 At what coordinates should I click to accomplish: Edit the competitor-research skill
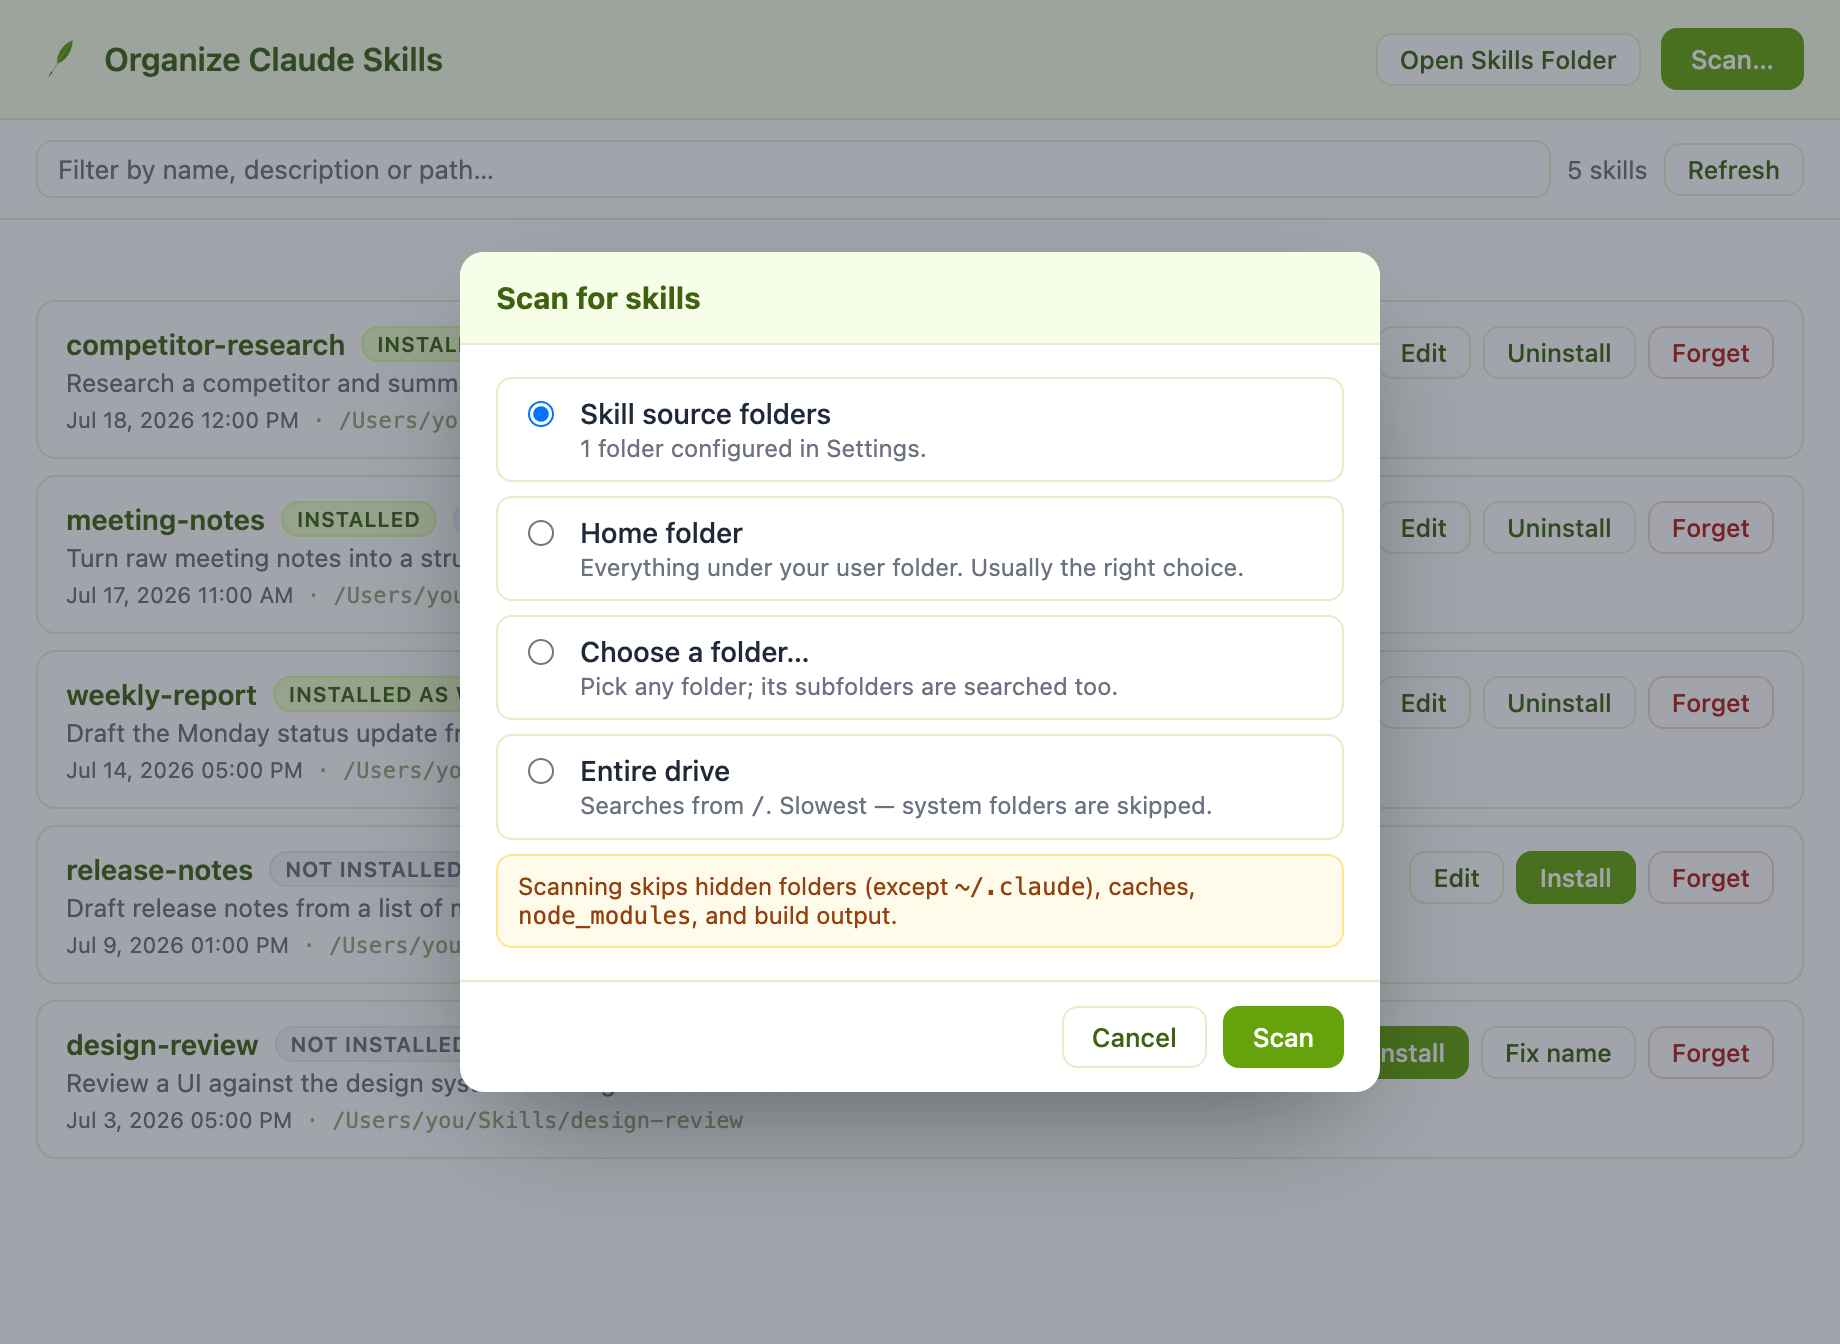pyautogui.click(x=1423, y=353)
